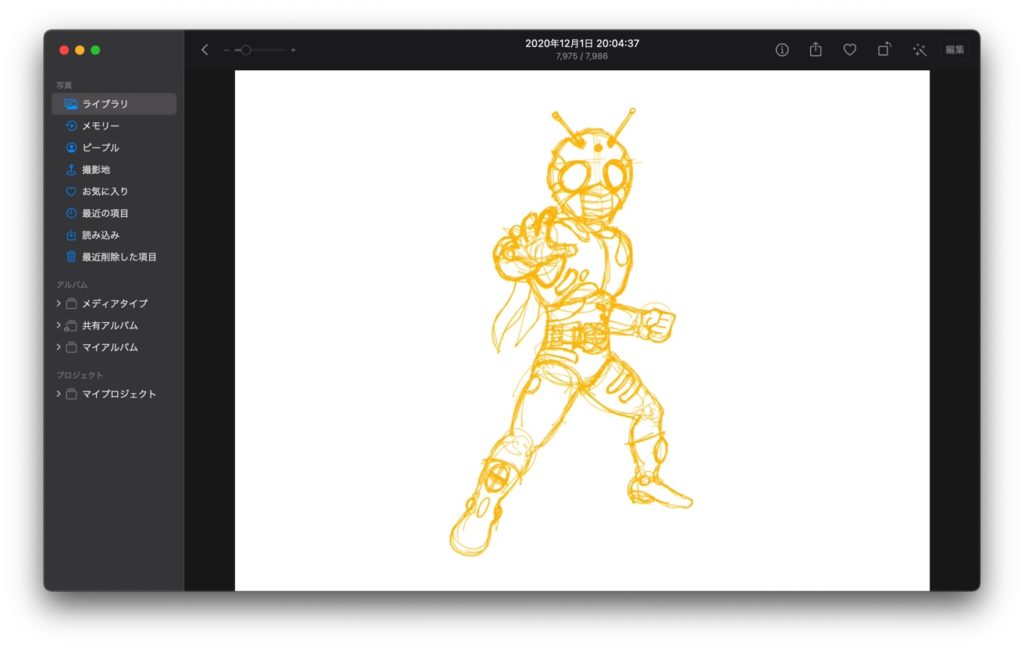Click the zoom out minus icon
Screen dimensions: 1024x649
[226, 50]
